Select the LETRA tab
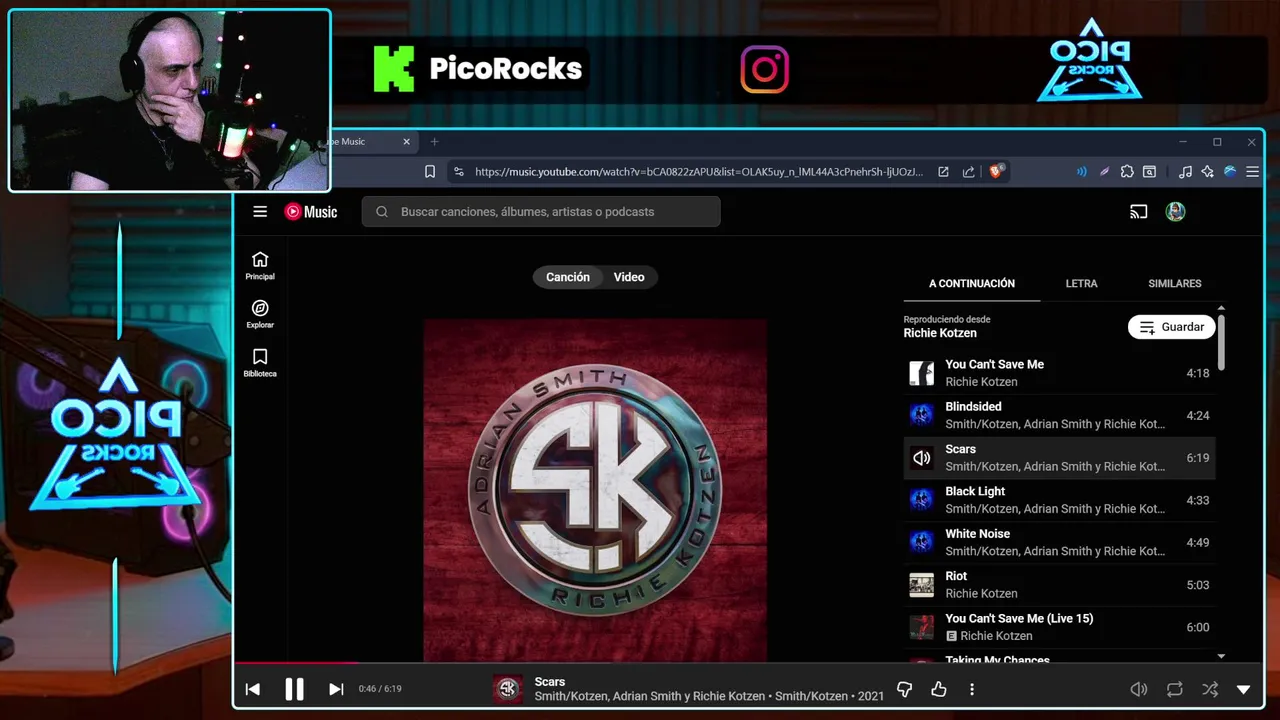The image size is (1280, 720). [1081, 284]
